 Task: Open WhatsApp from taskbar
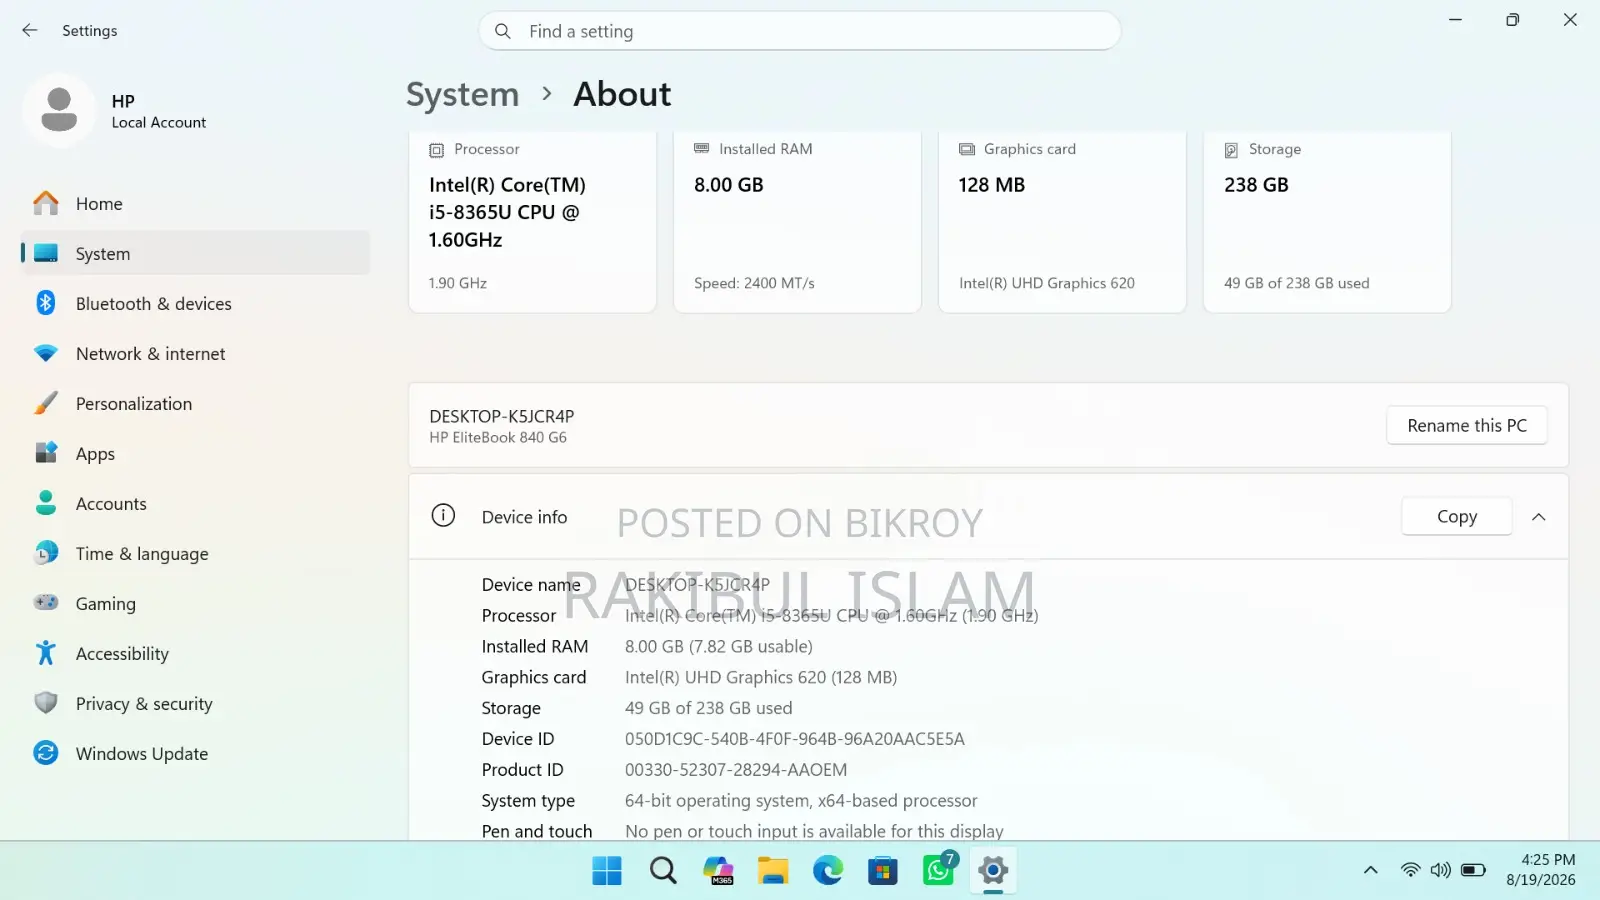coord(939,871)
